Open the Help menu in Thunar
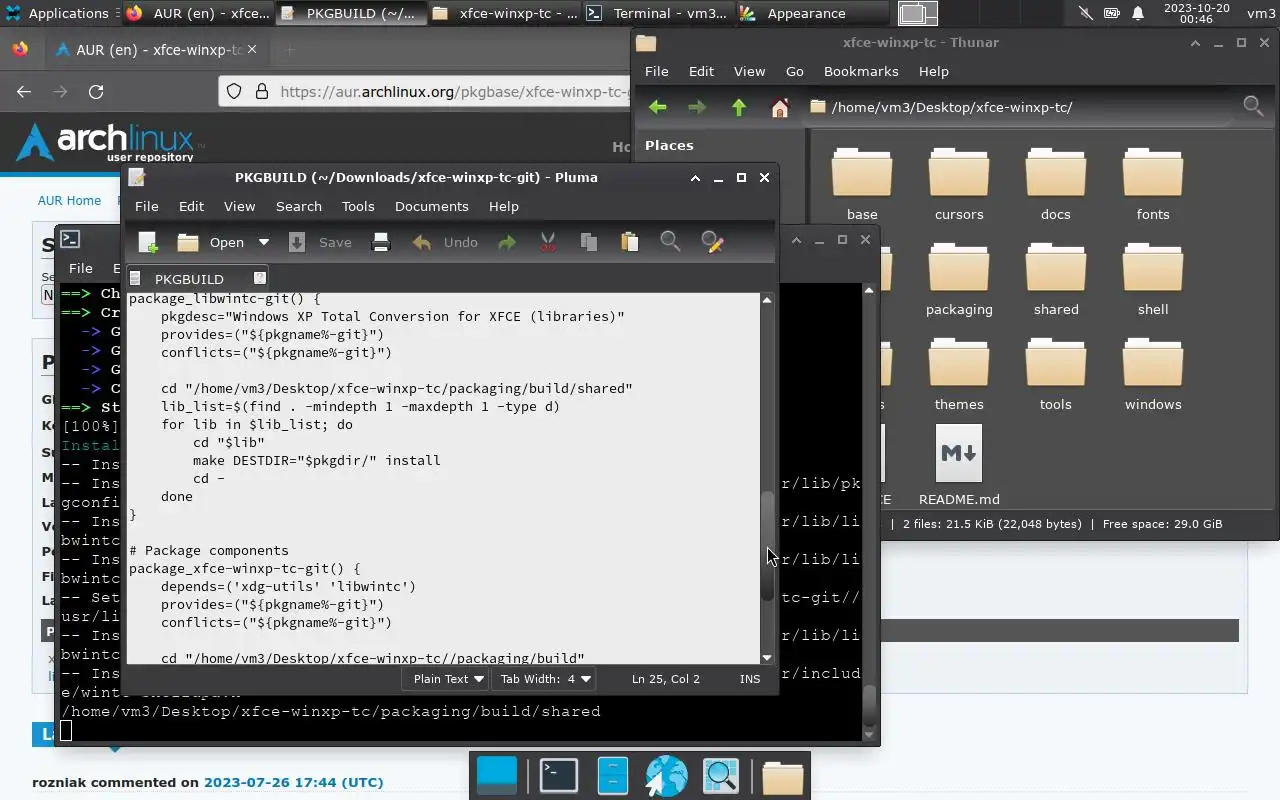The image size is (1280, 800). point(933,71)
